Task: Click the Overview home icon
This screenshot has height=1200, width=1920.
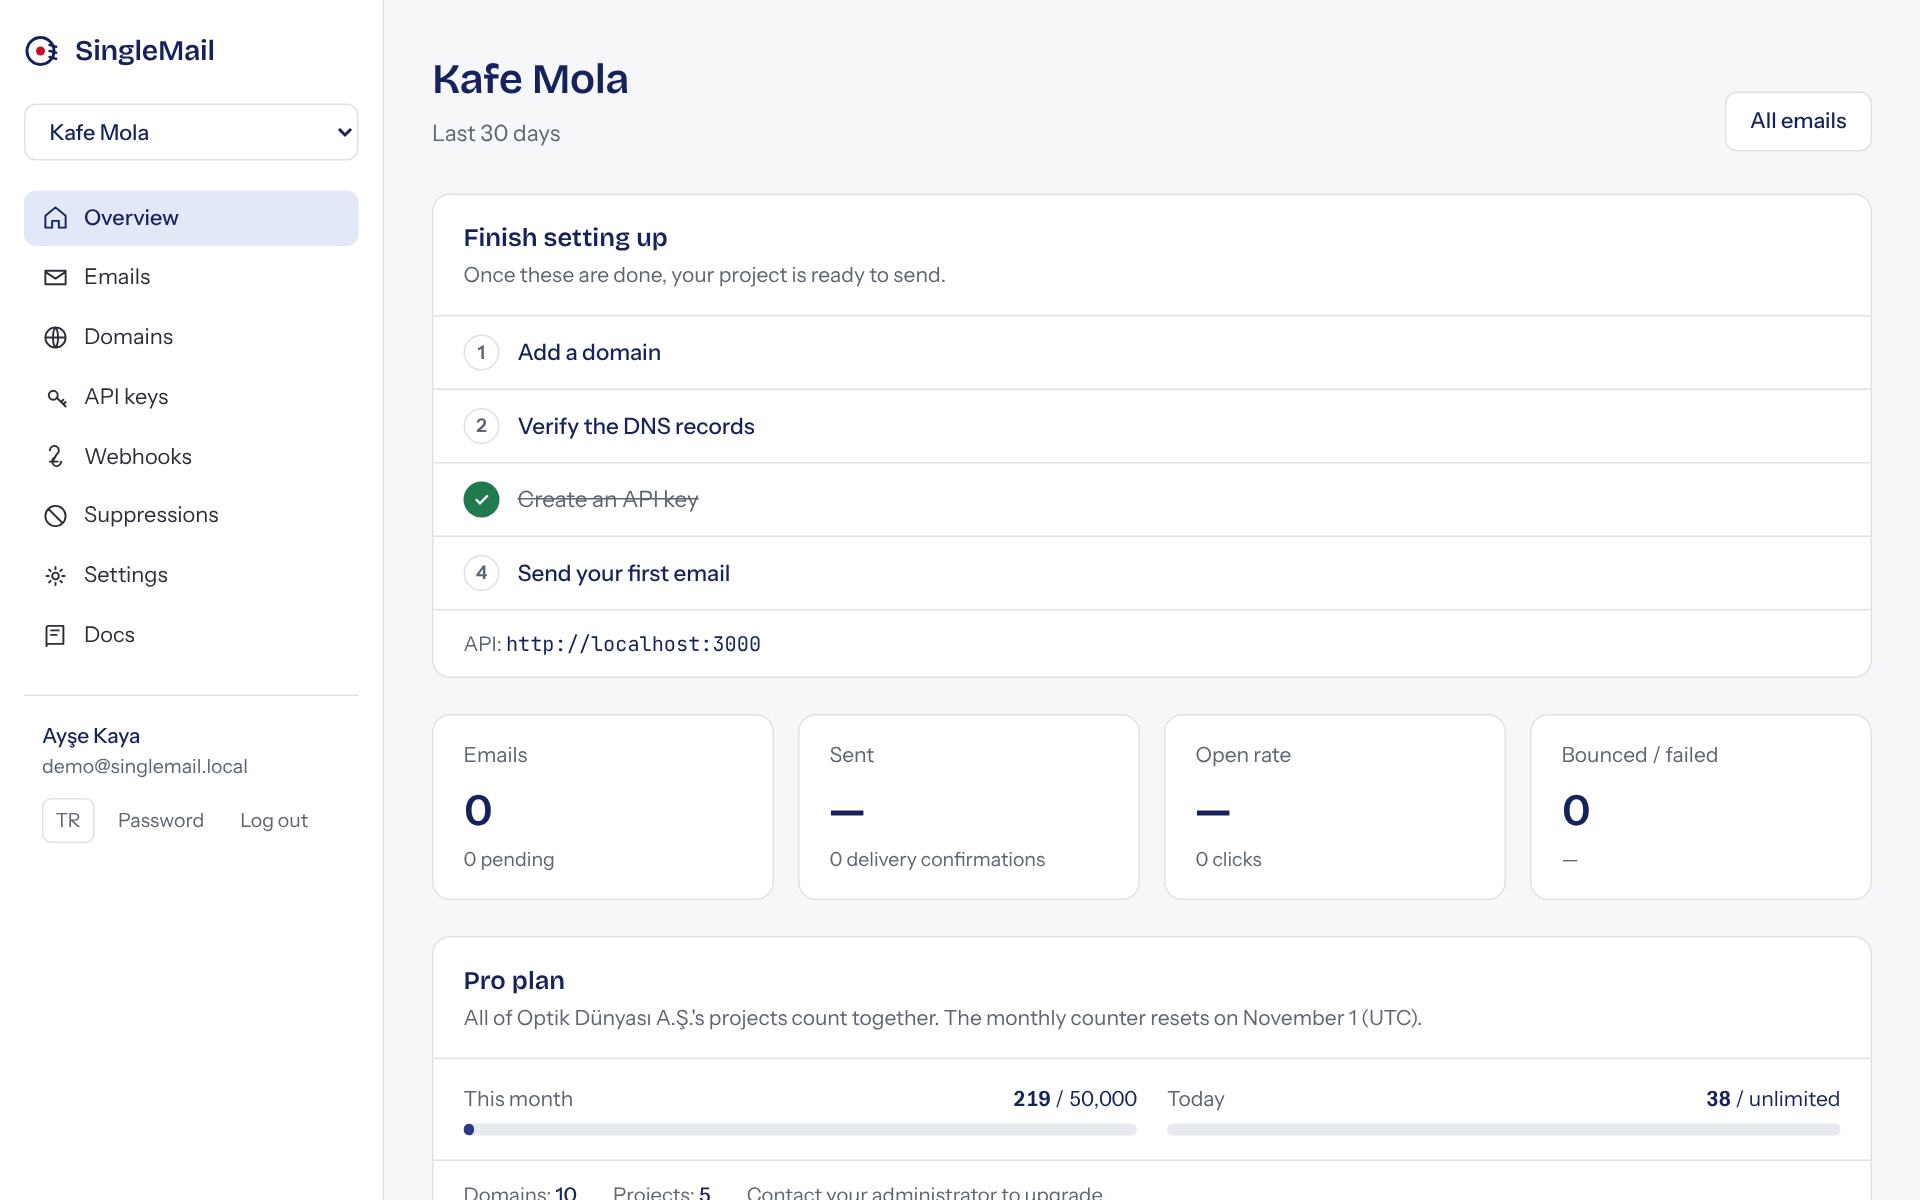Action: point(56,218)
